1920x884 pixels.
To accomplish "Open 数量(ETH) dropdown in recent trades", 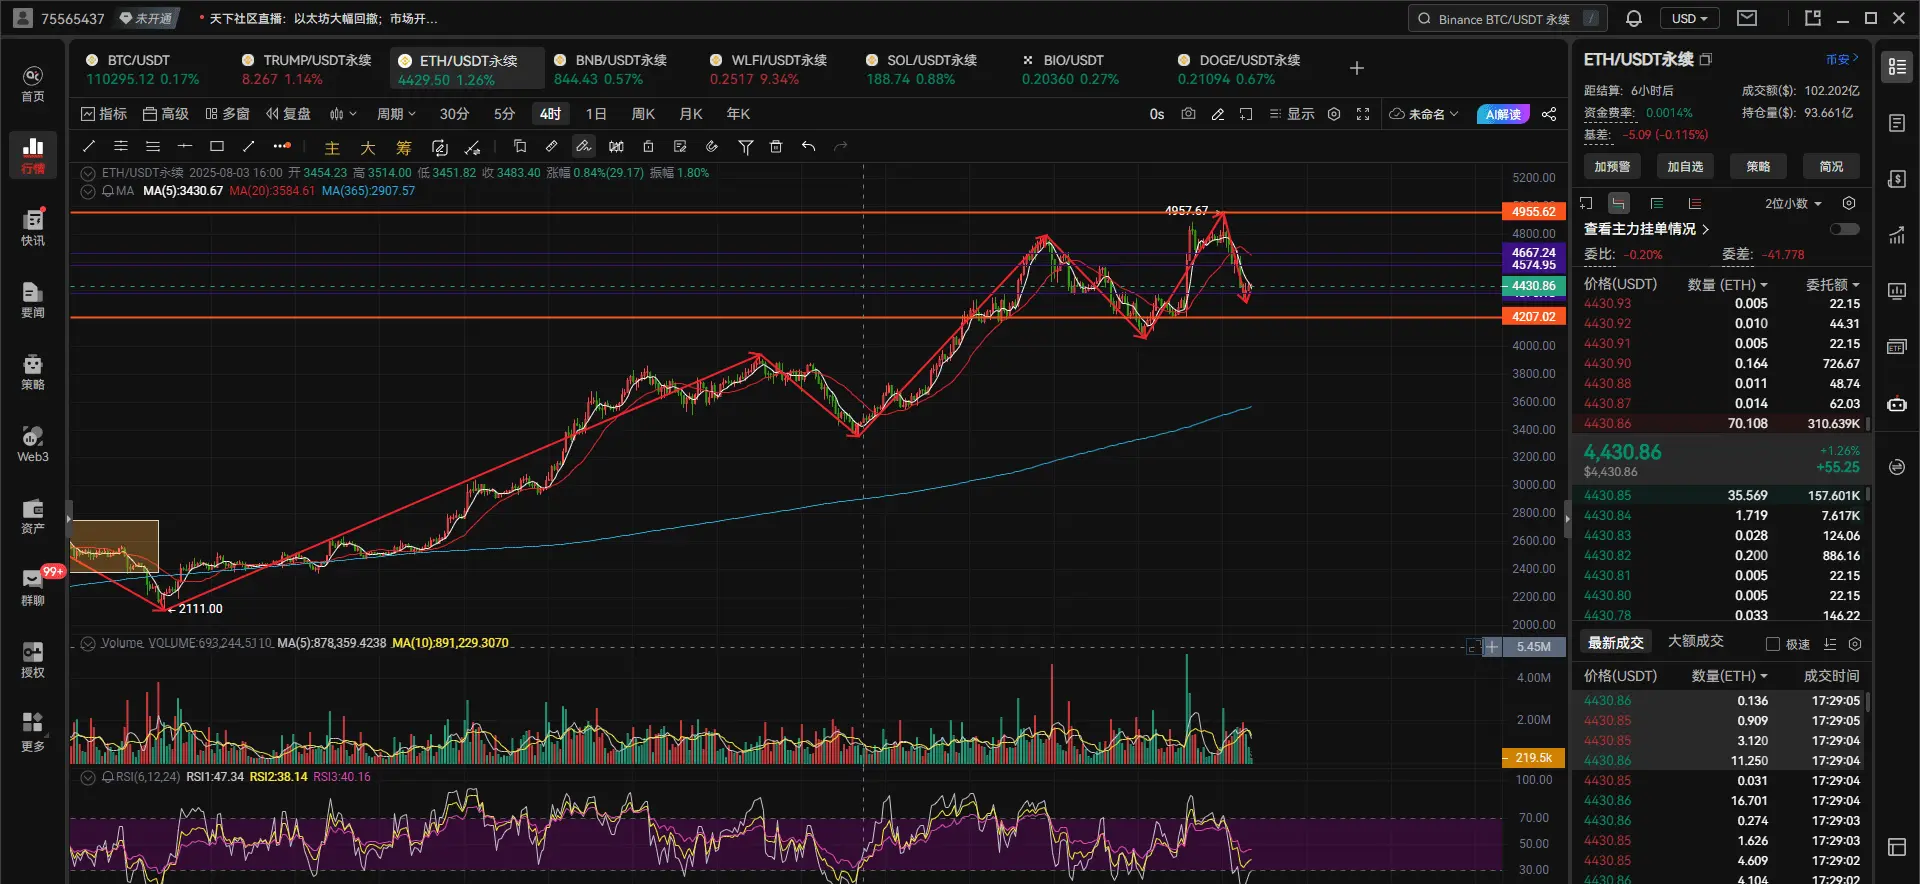I will coord(1729,676).
